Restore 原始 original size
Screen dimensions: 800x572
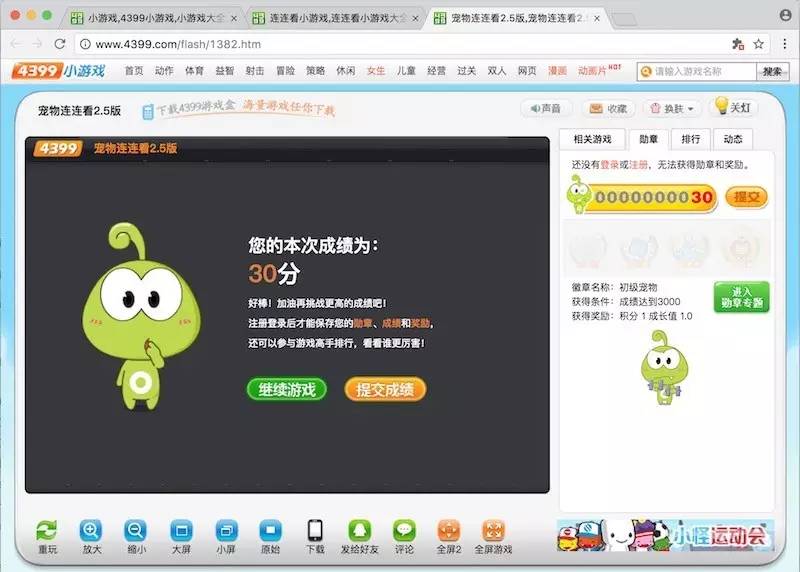click(270, 531)
